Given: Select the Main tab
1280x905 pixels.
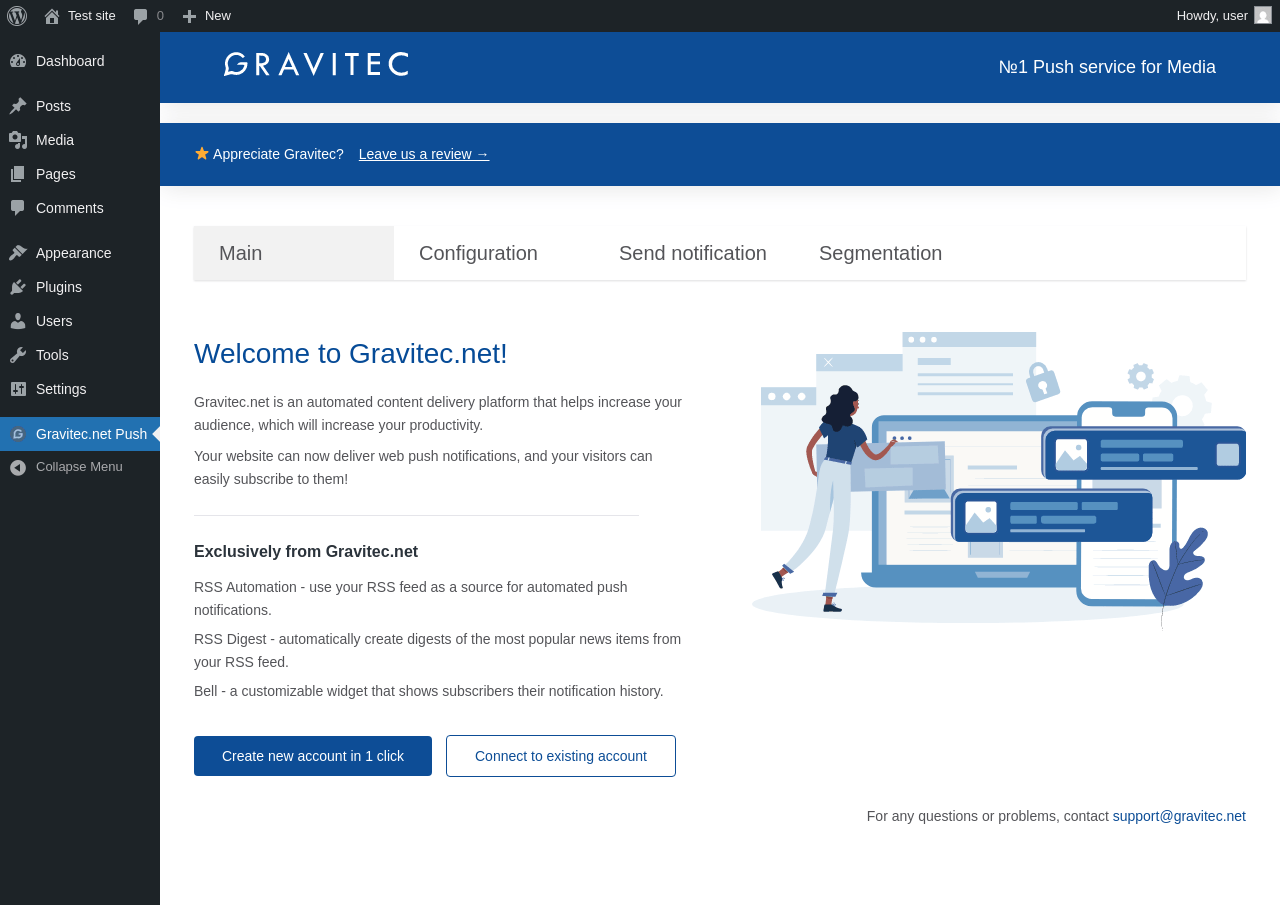Looking at the screenshot, I should [x=294, y=253].
